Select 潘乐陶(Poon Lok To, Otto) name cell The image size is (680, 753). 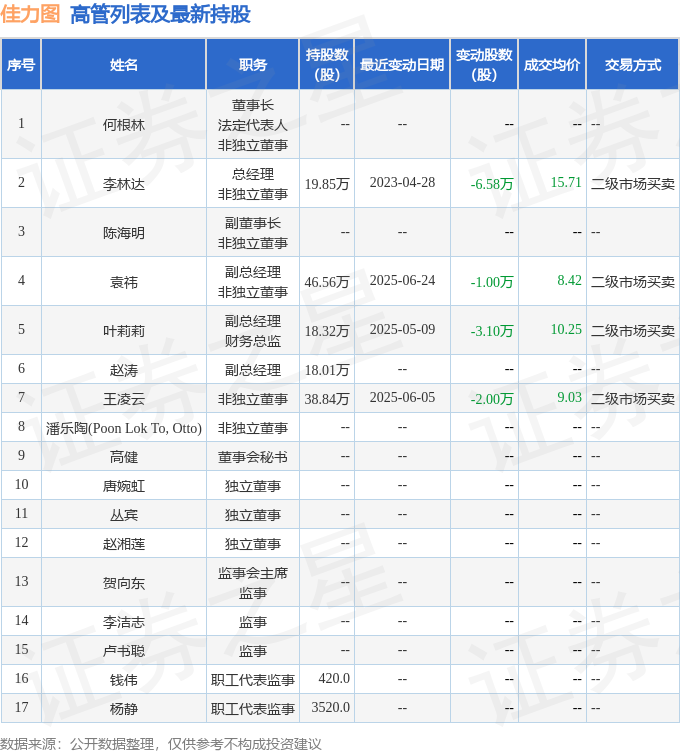124,428
